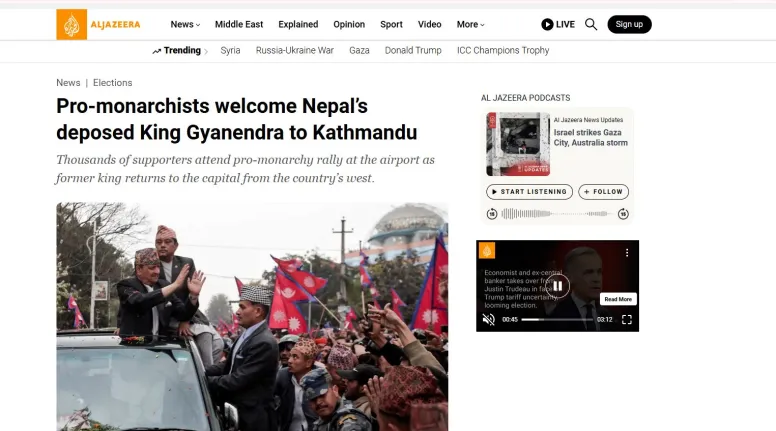
Task: Expand the Trending chevron
Action: click(206, 51)
